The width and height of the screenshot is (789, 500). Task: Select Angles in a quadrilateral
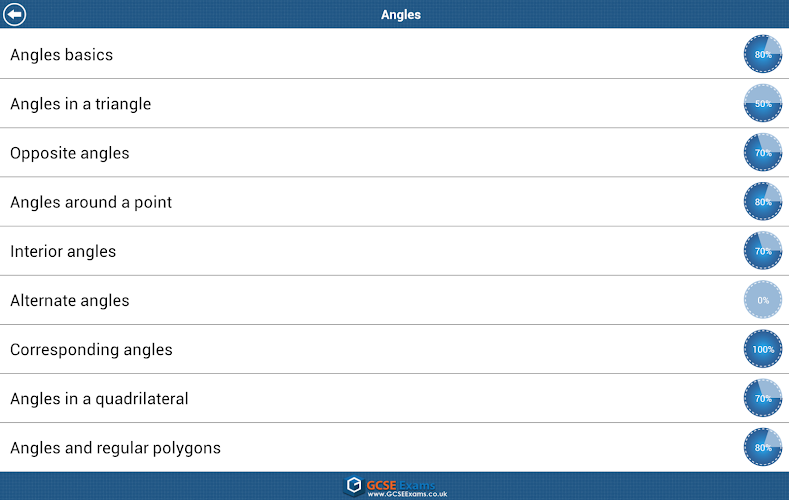click(99, 399)
